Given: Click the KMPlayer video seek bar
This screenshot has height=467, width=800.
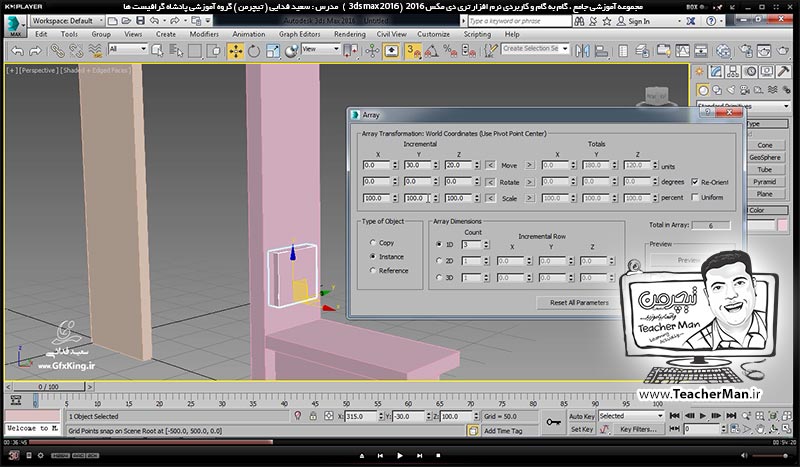Looking at the screenshot, I should pos(399,442).
